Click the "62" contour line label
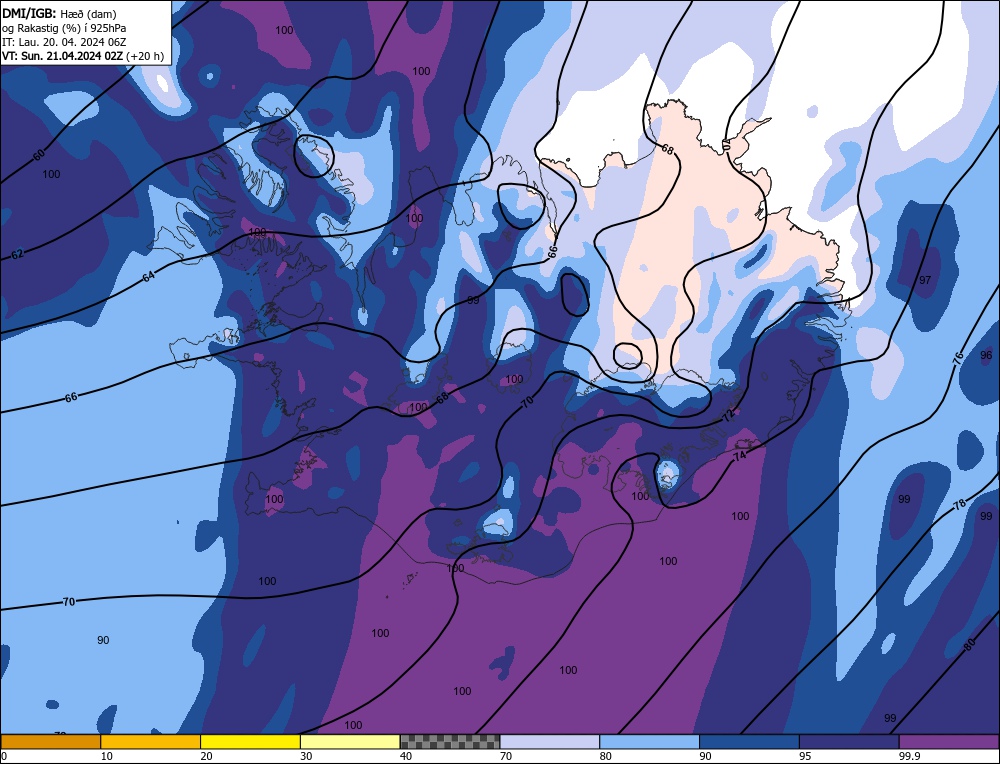1000x764 pixels. pyautogui.click(x=18, y=254)
